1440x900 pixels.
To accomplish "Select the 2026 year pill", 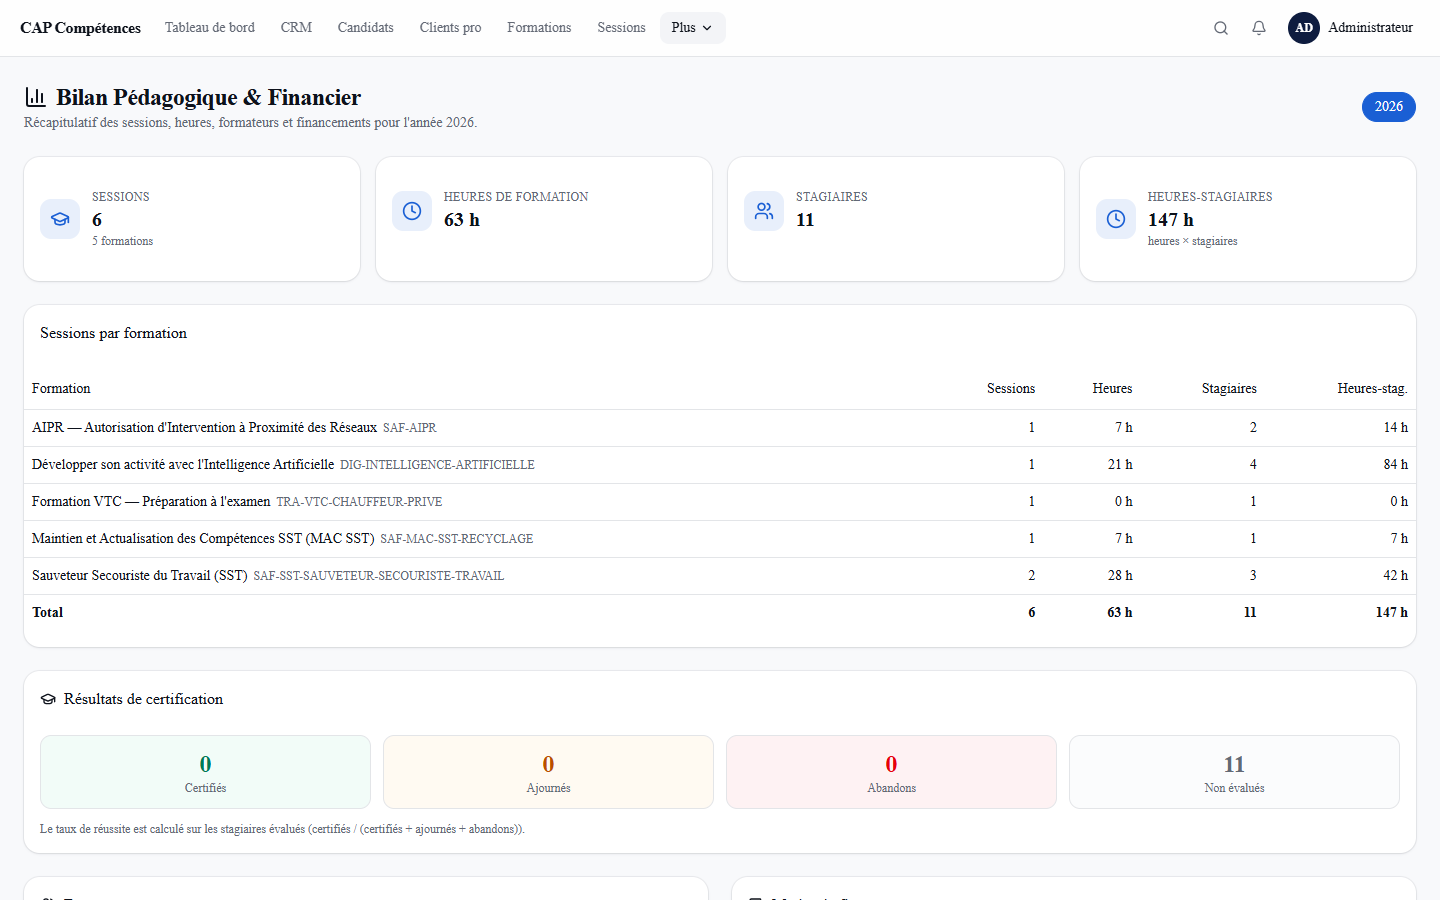I will [1388, 107].
